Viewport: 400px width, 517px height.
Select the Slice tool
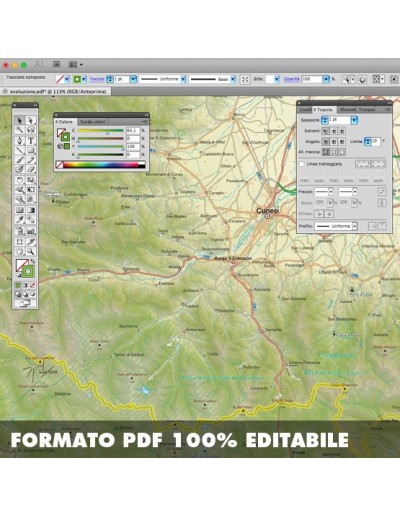point(30,241)
